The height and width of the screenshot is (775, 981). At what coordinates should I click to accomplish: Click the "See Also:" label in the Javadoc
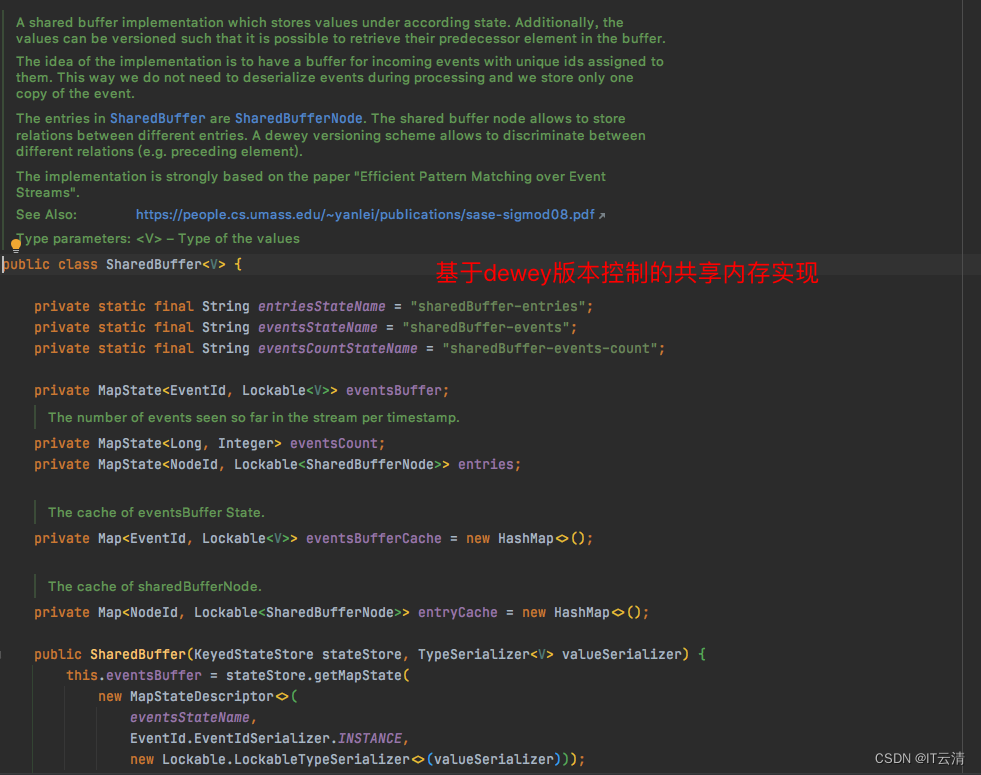(x=46, y=215)
